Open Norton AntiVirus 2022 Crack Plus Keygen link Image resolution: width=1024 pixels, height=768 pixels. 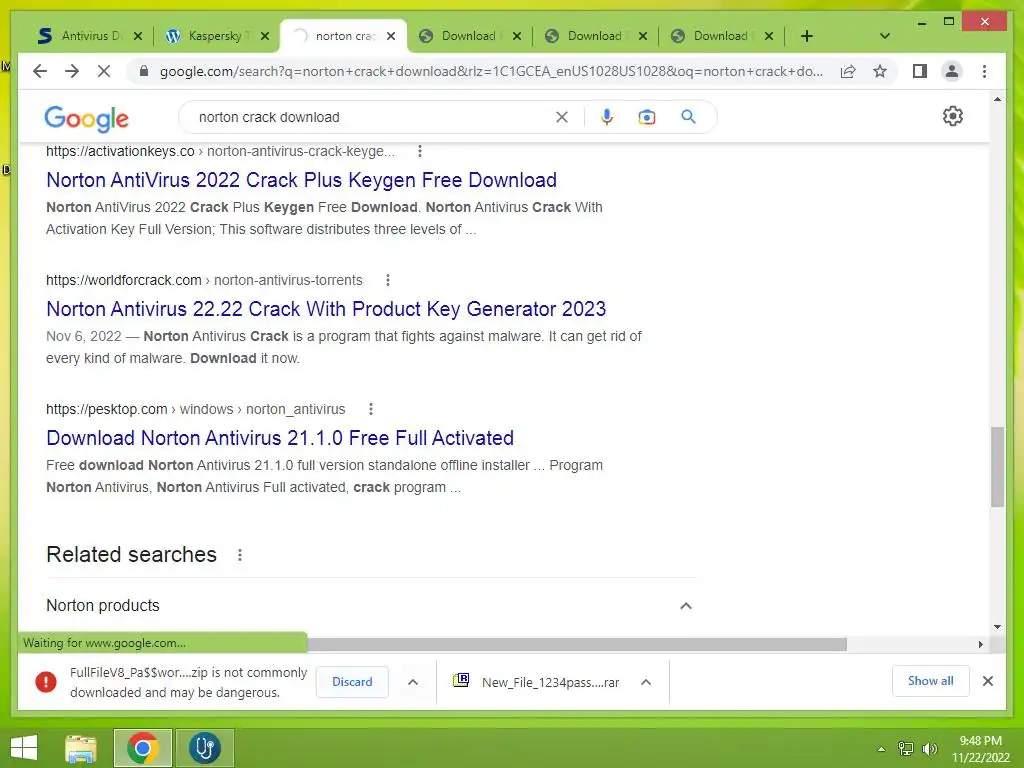pyautogui.click(x=301, y=180)
